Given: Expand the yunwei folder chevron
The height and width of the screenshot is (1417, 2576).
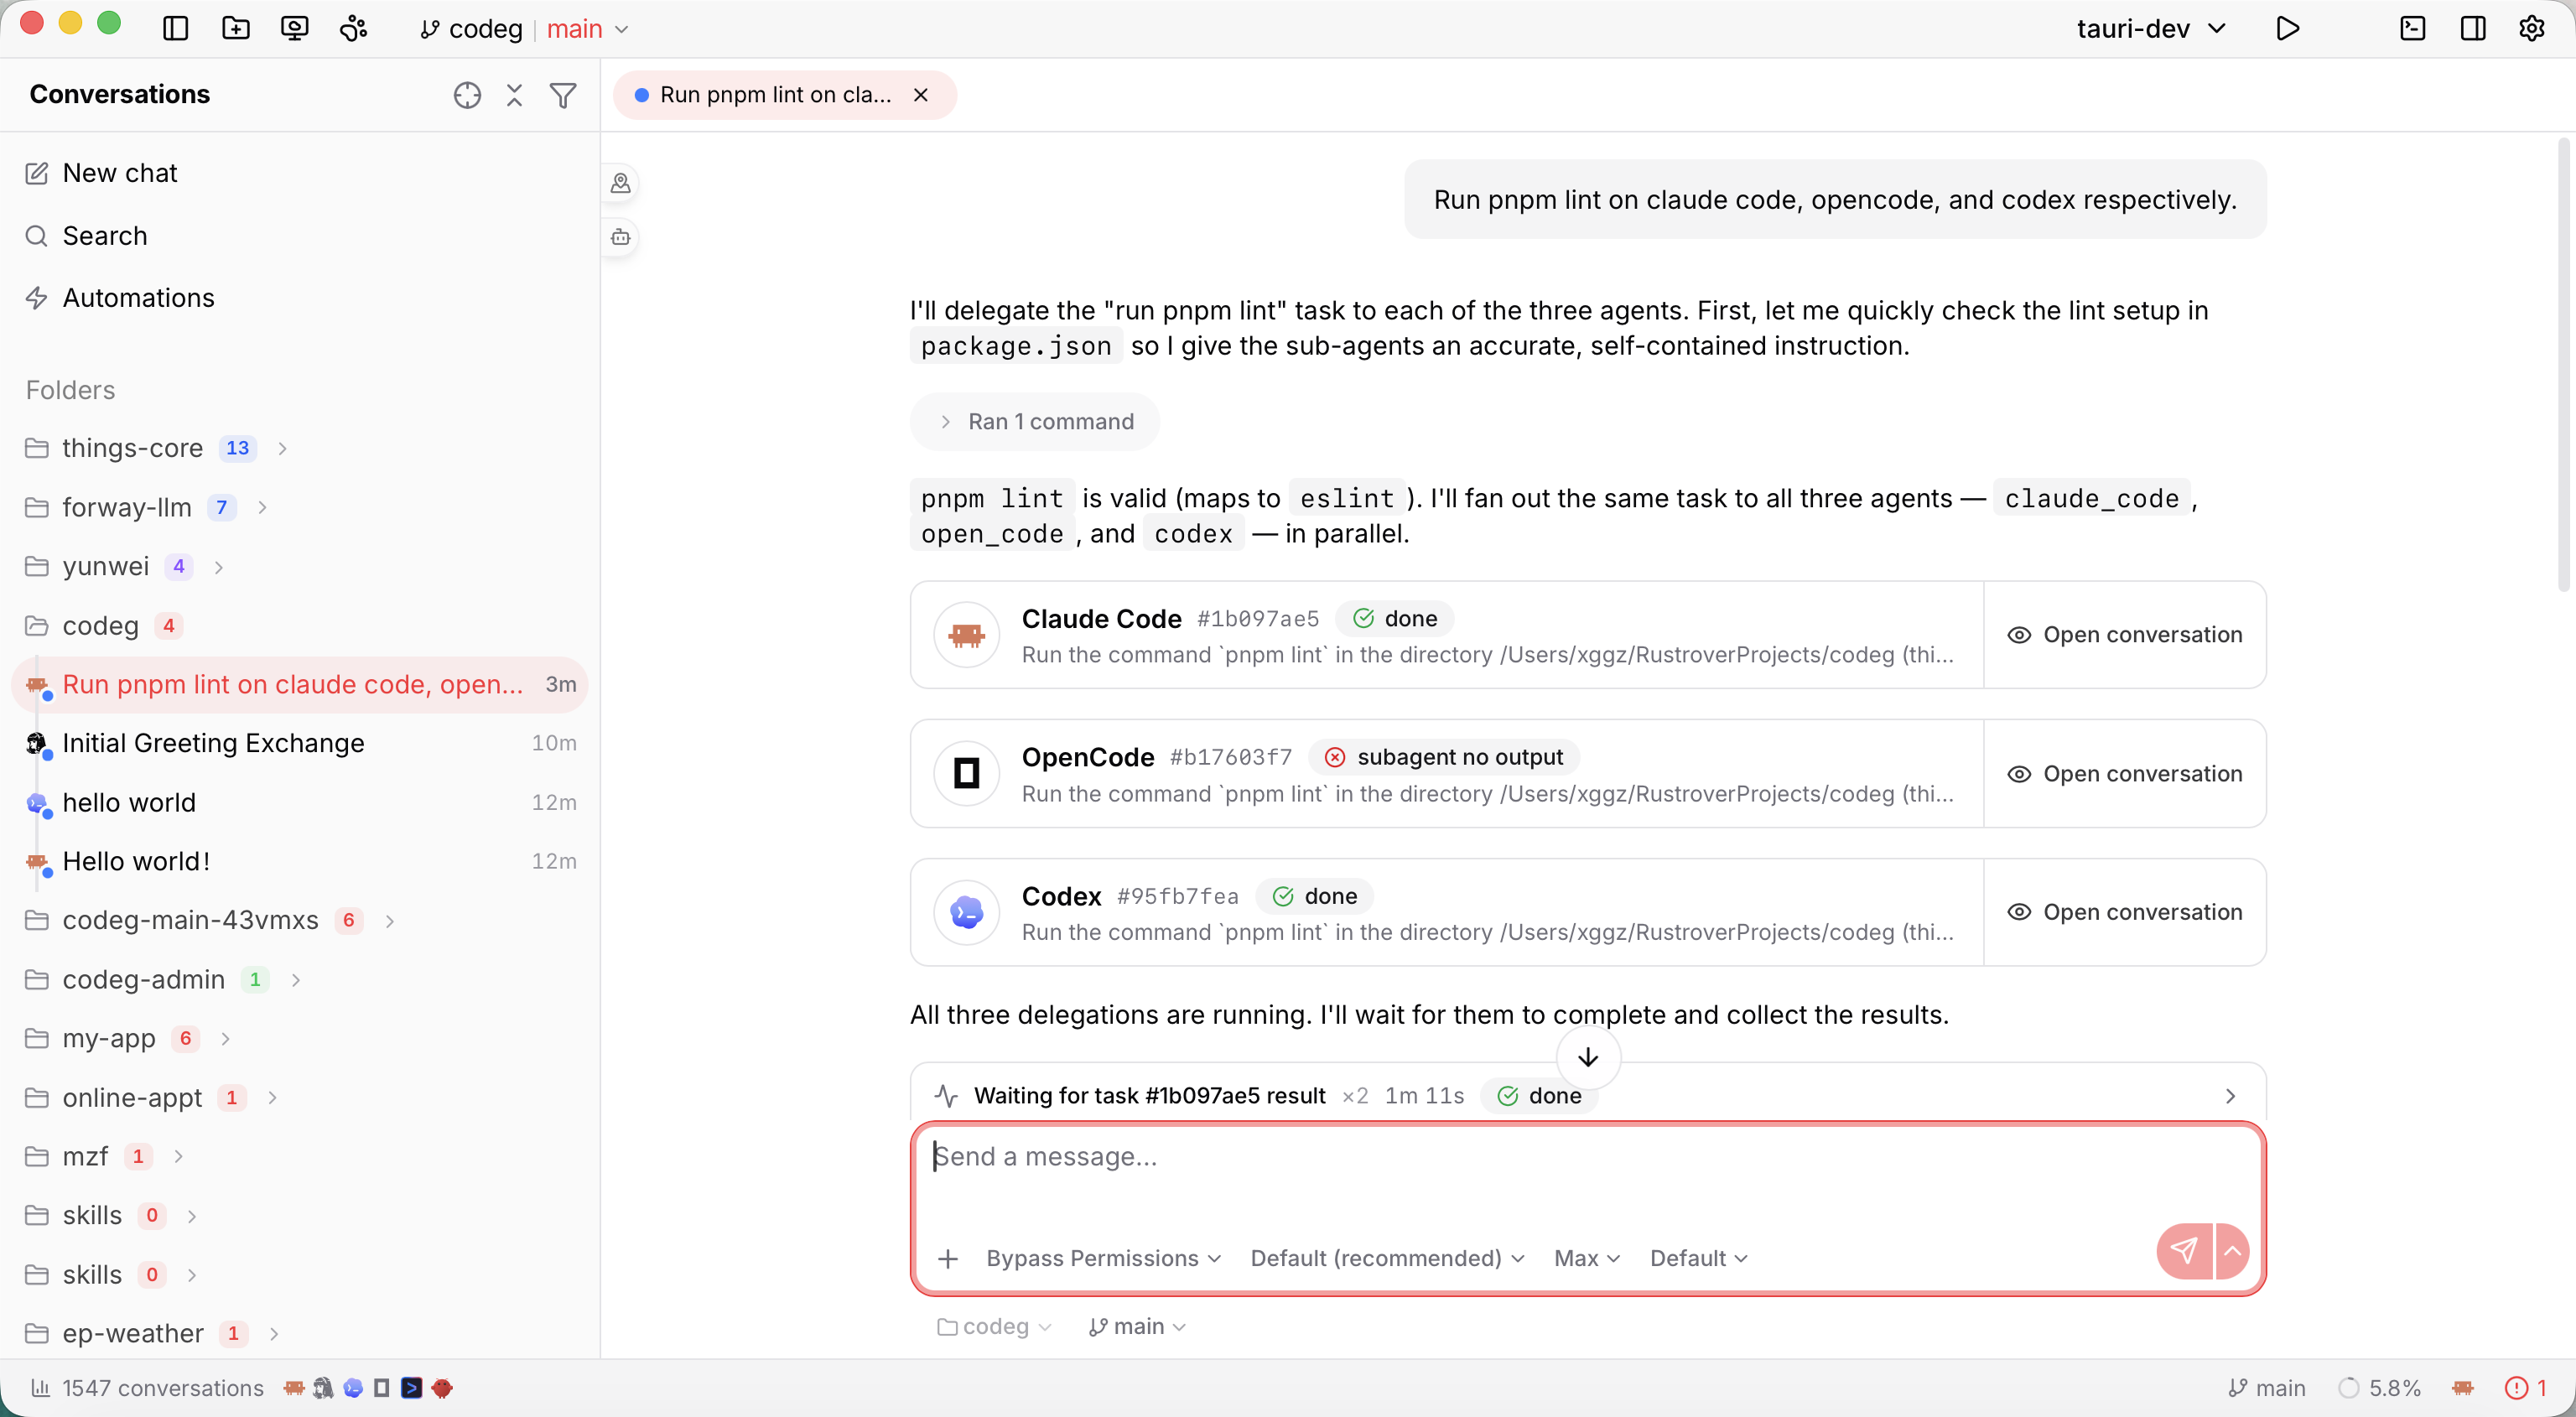Looking at the screenshot, I should [x=219, y=567].
